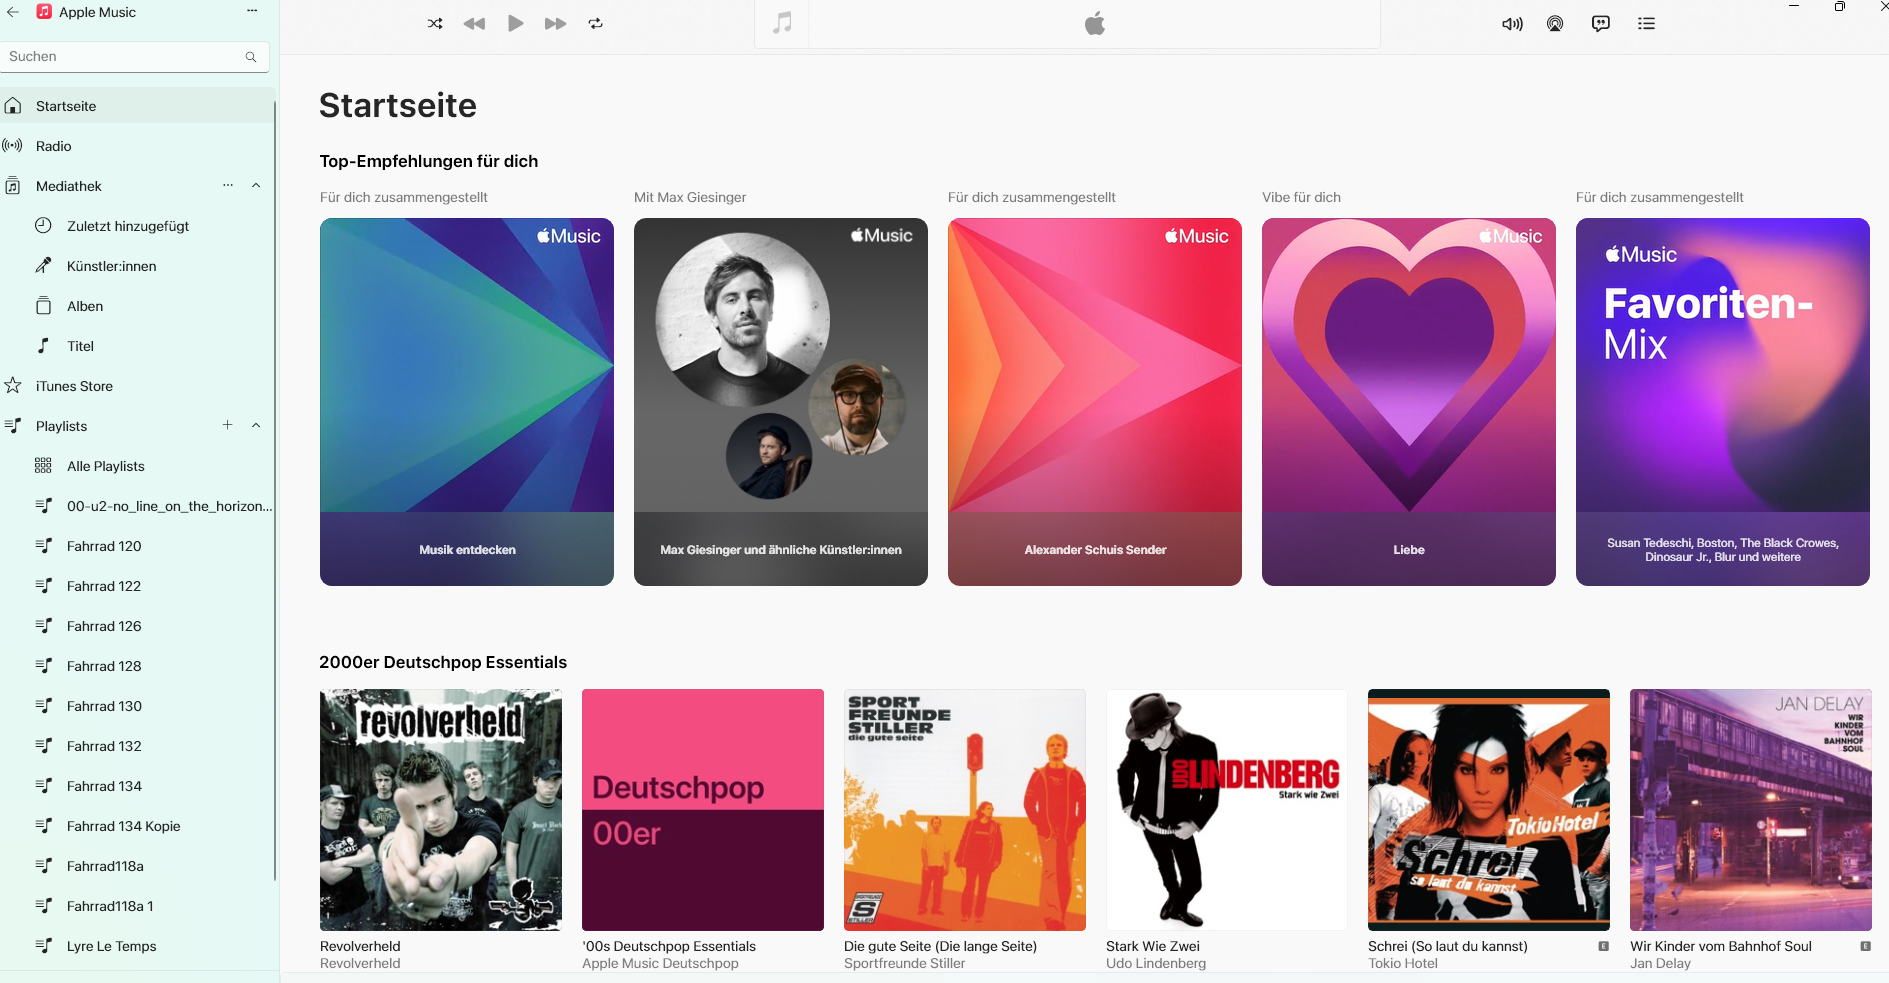
Task: Open the Favoriten-Mix card
Action: [x=1722, y=401]
